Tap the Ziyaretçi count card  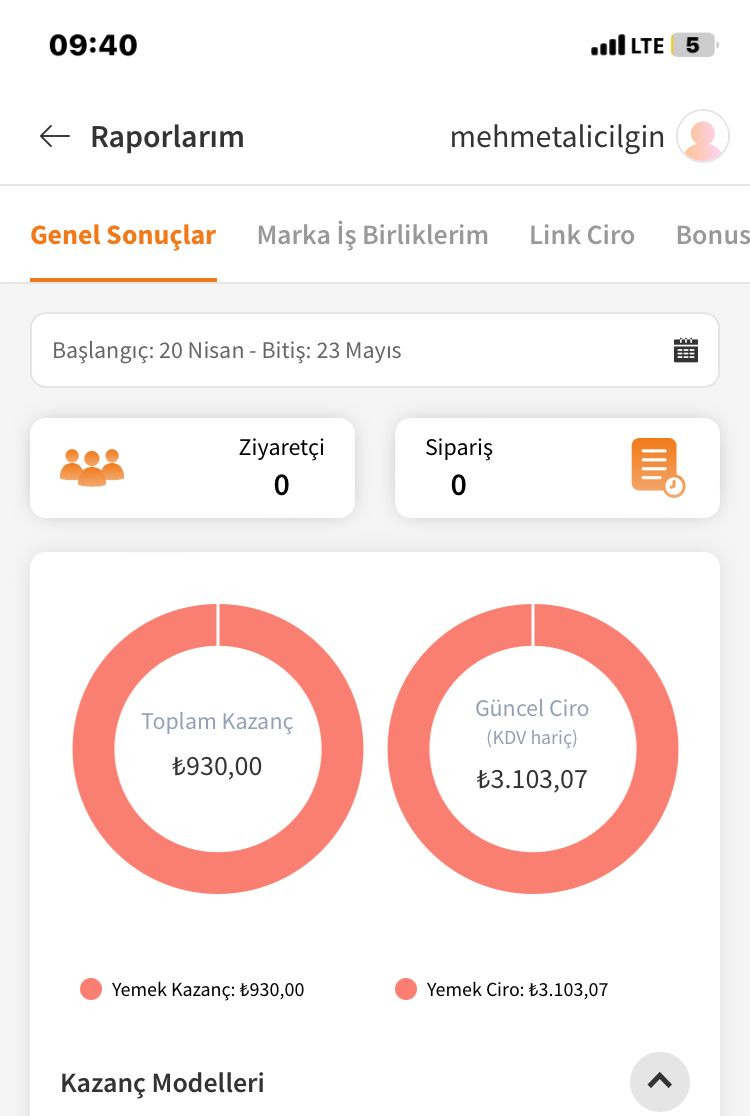[x=192, y=468]
